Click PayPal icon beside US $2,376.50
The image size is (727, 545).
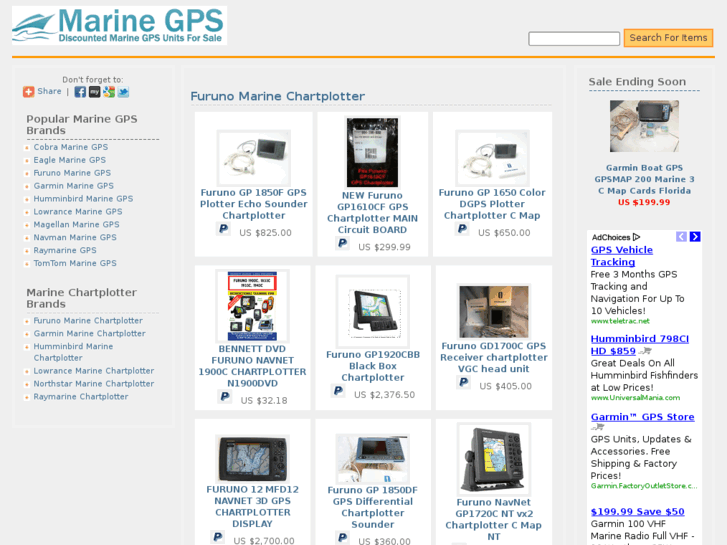(x=338, y=391)
